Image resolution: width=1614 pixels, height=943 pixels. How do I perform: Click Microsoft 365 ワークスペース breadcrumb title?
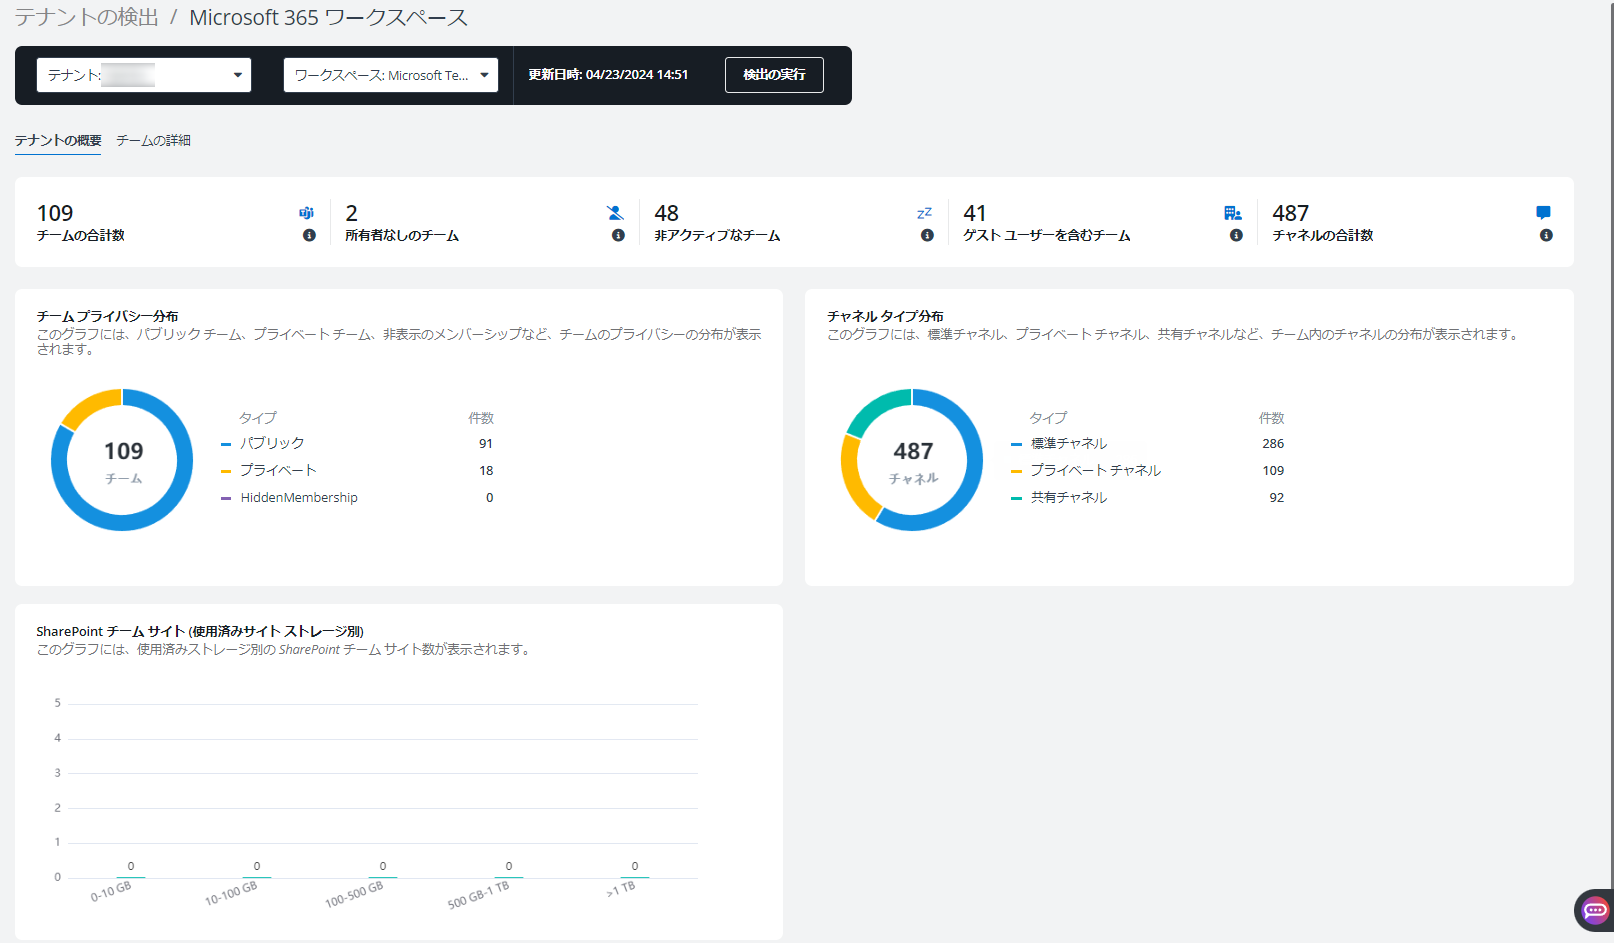[x=328, y=18]
